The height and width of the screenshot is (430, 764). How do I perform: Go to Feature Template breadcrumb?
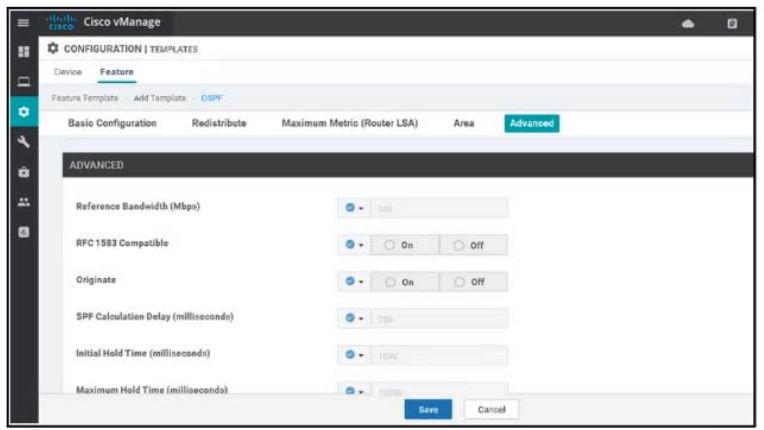point(85,98)
